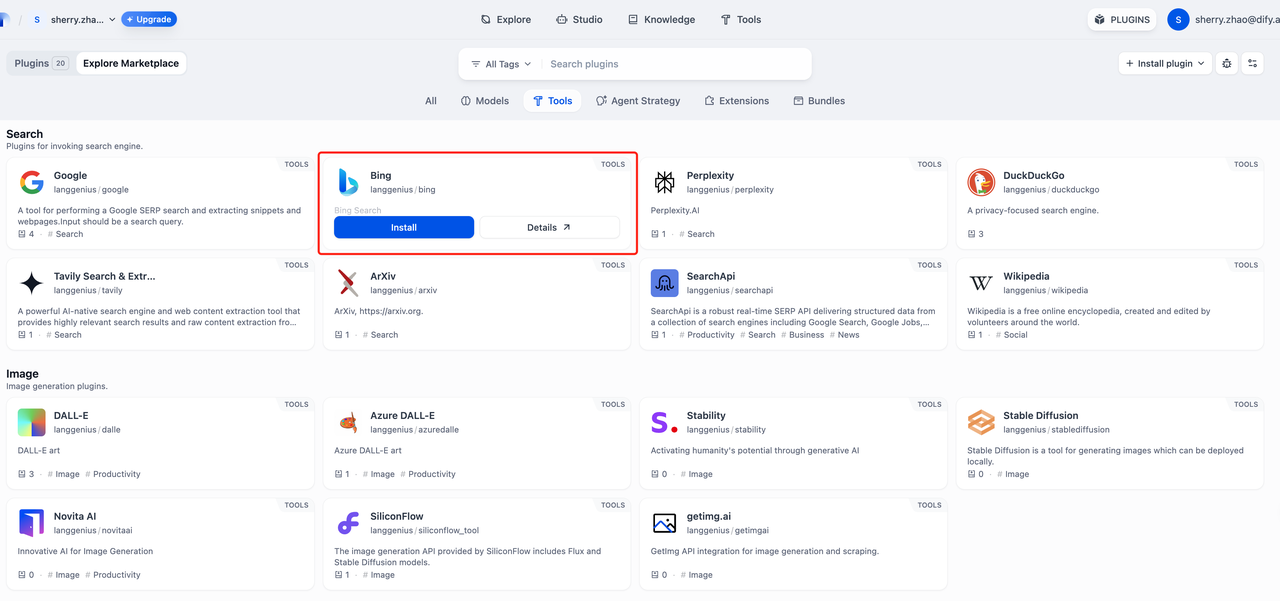Expand the All Tags filter dropdown
Viewport: 1280px width, 601px height.
(x=501, y=64)
